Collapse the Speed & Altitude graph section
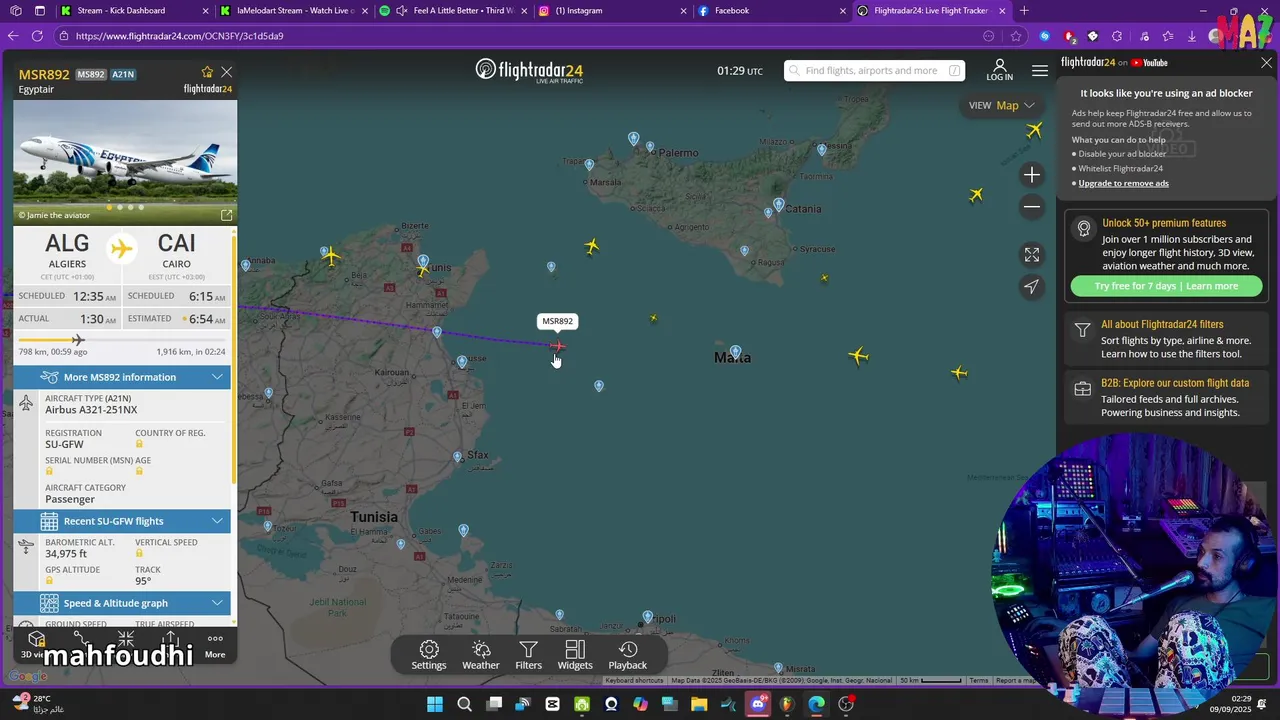This screenshot has height=720, width=1280. pyautogui.click(x=122, y=603)
